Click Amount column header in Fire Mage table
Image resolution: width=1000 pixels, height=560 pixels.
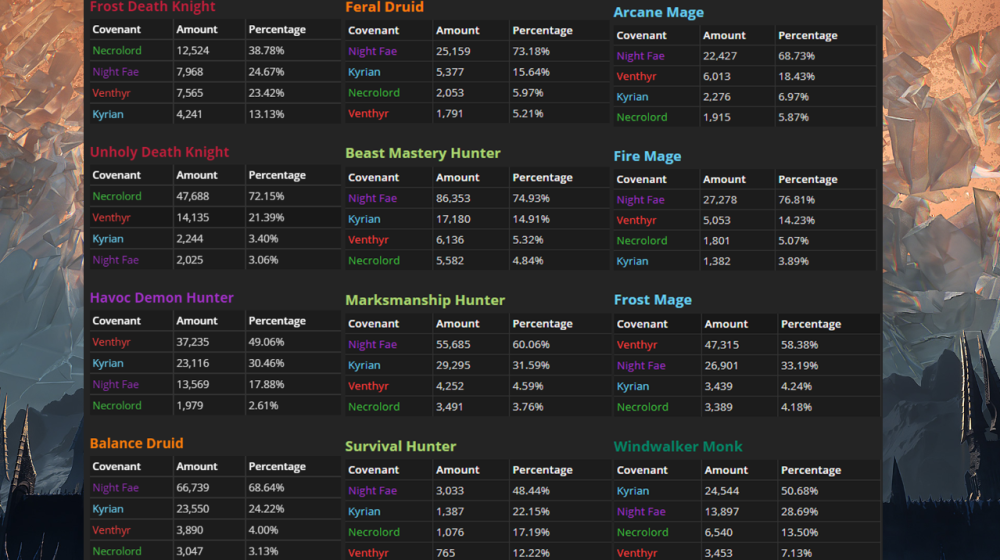pyautogui.click(x=725, y=180)
